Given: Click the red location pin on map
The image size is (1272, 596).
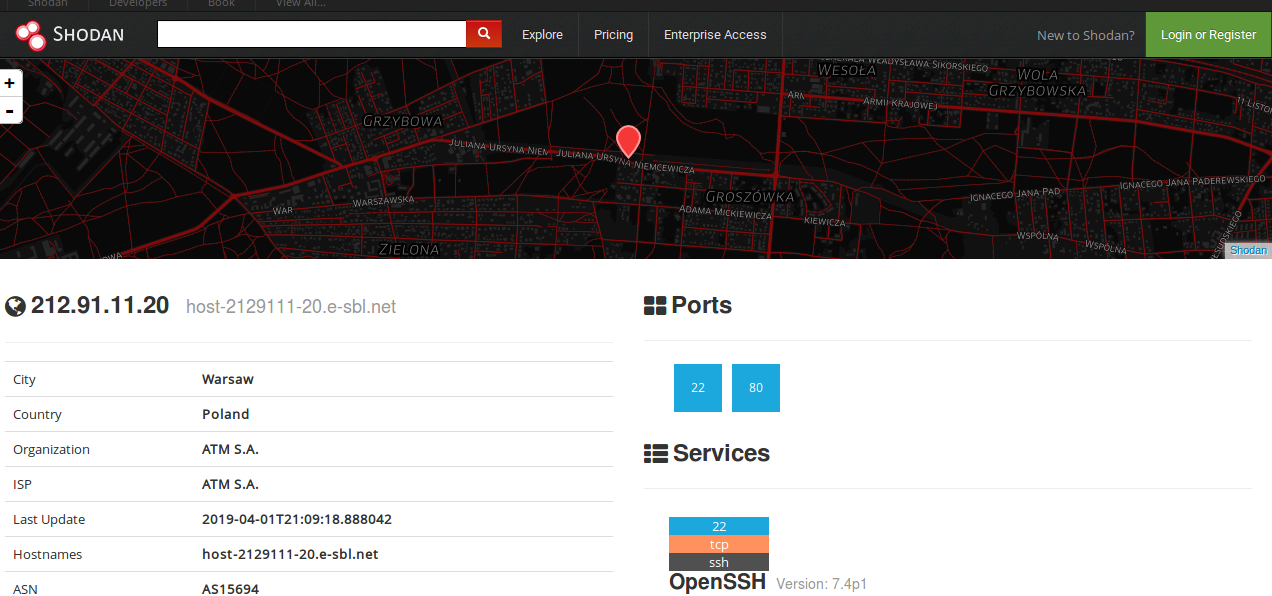Looking at the screenshot, I should tap(628, 142).
